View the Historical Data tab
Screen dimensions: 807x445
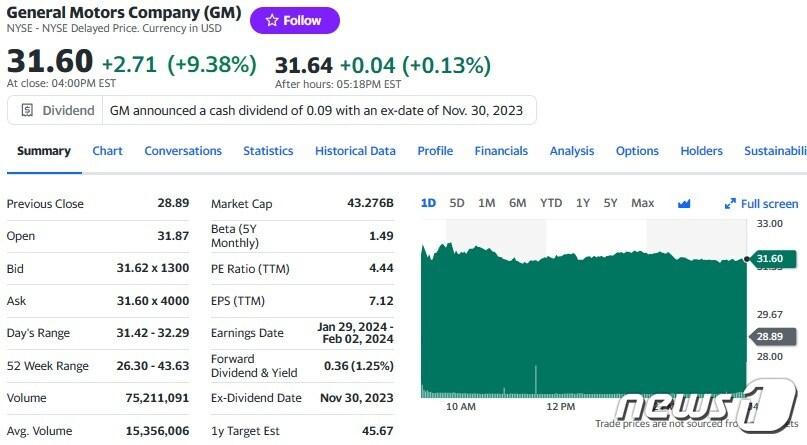click(355, 151)
